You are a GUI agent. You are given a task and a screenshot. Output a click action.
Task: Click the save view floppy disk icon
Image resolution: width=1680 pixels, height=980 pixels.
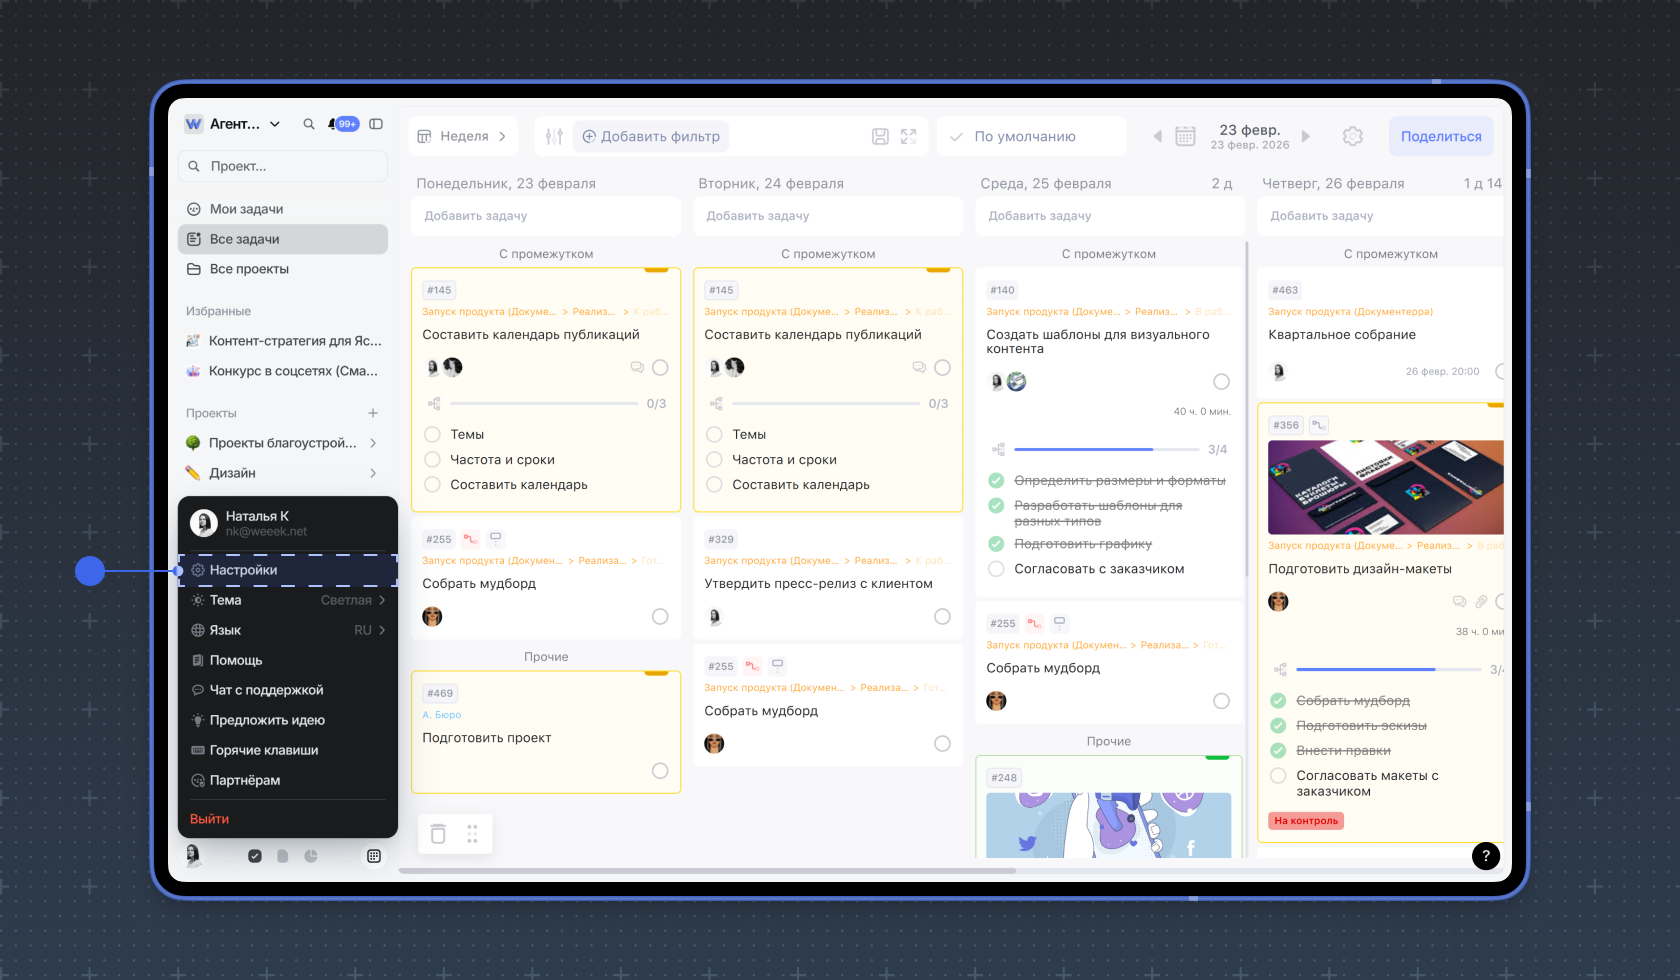(880, 136)
